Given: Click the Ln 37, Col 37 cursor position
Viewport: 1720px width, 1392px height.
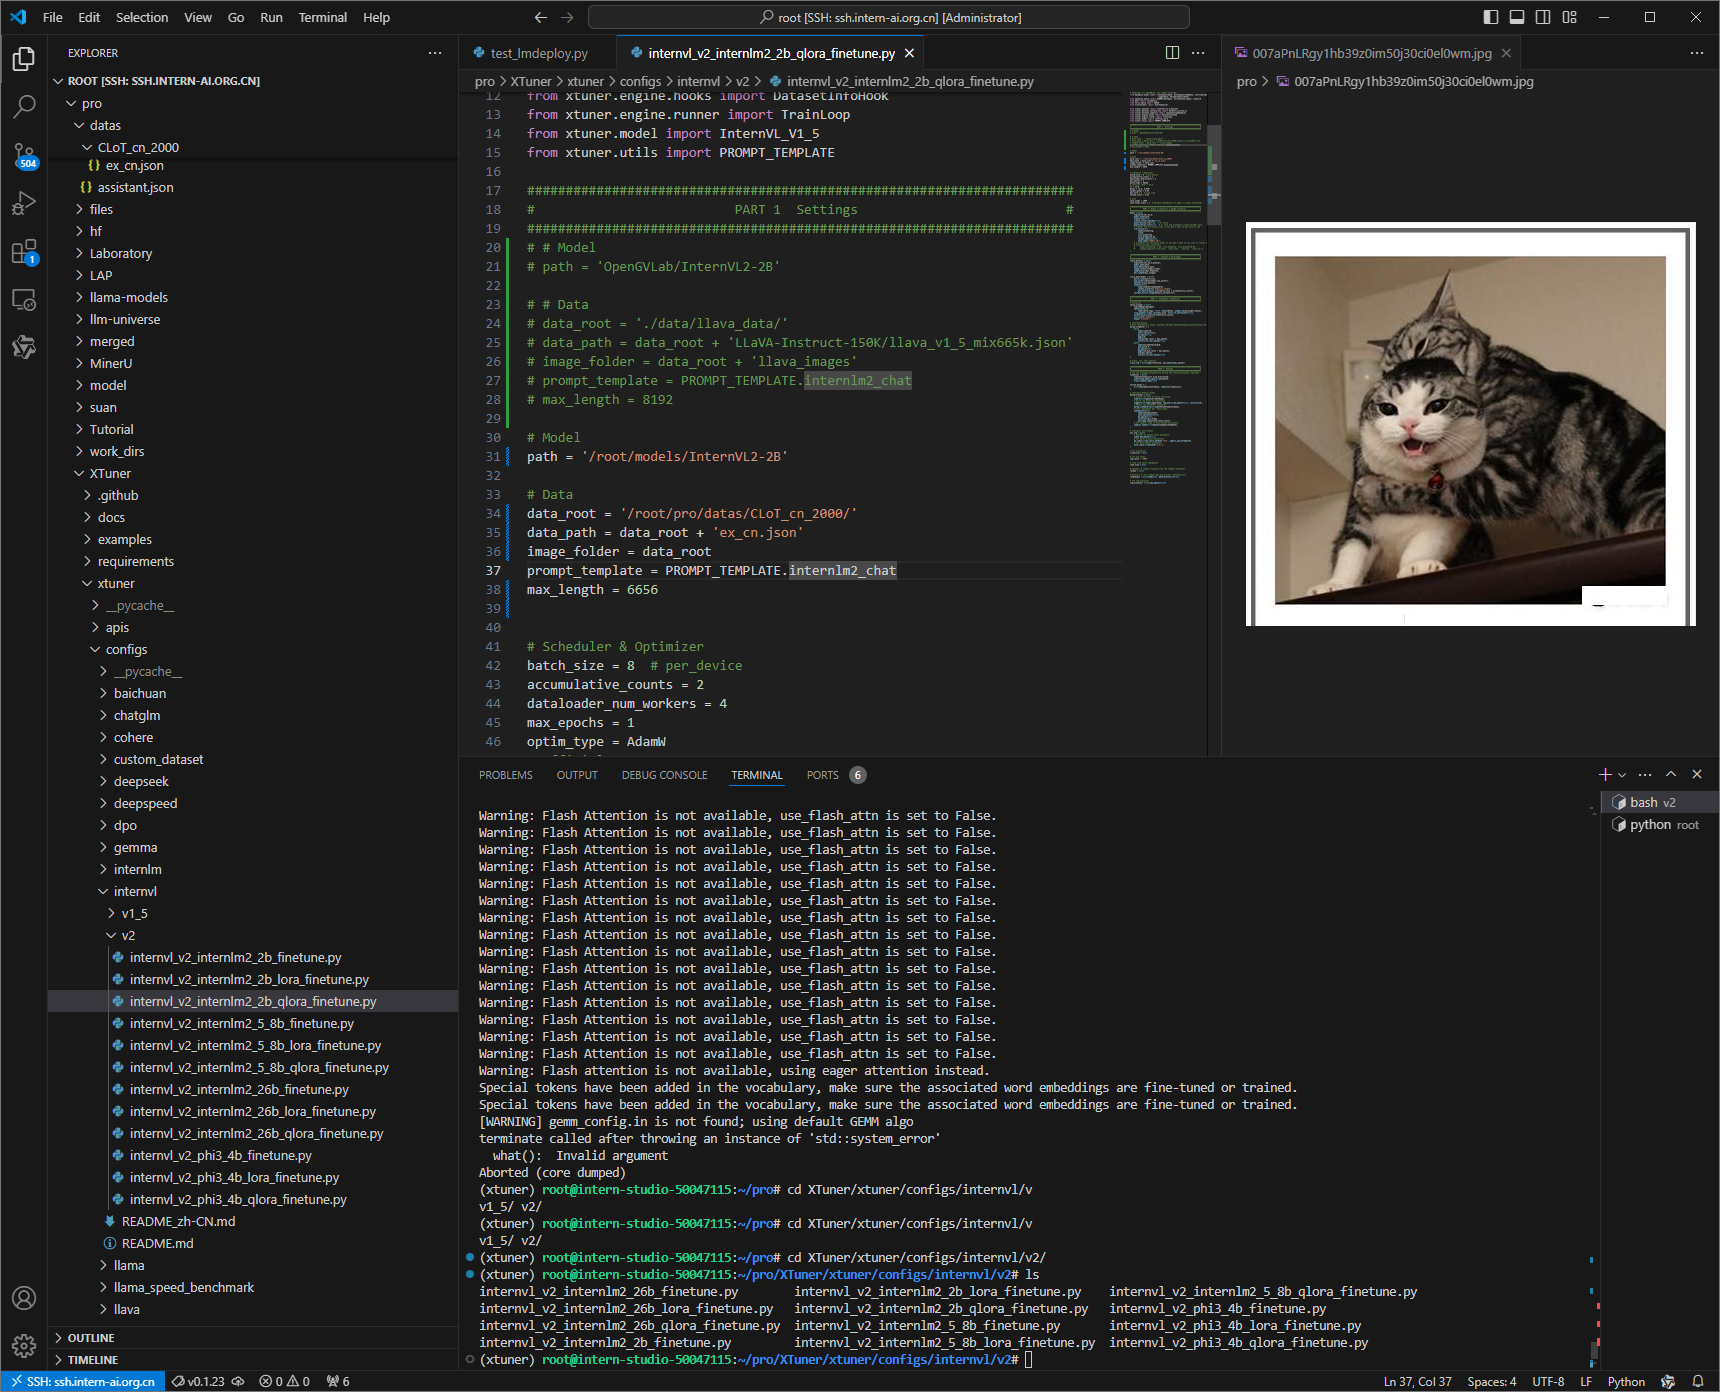Looking at the screenshot, I should (1417, 1382).
